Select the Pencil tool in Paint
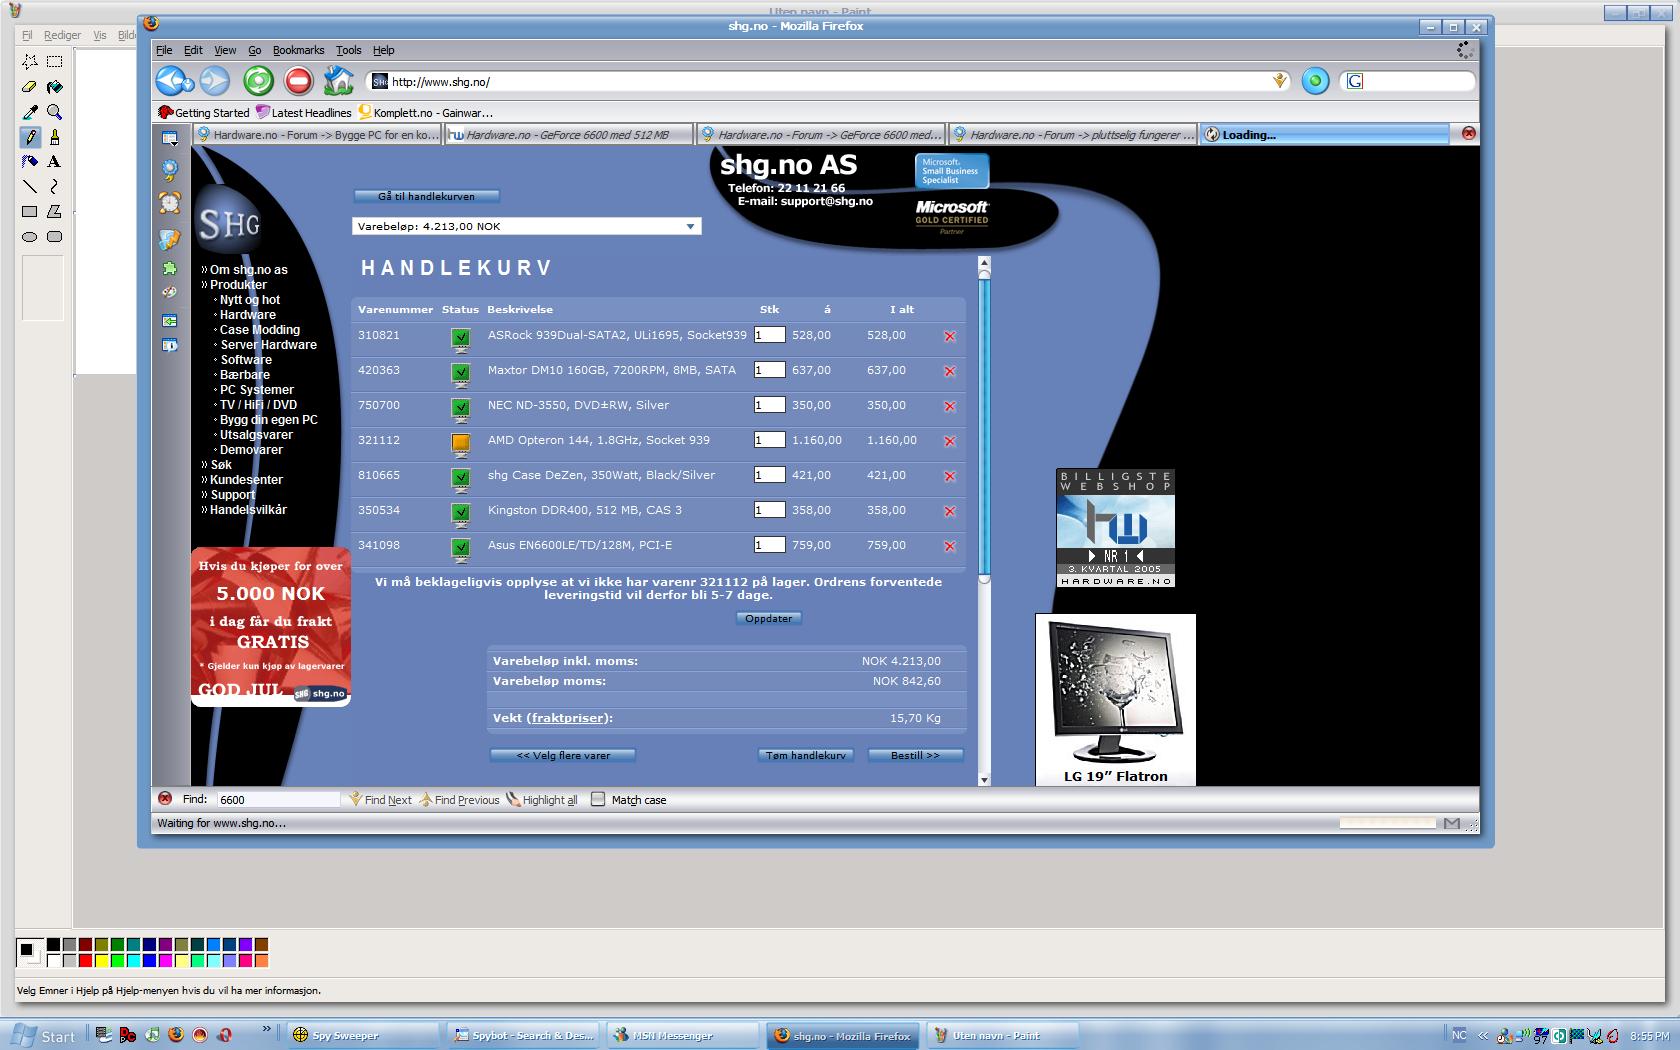The width and height of the screenshot is (1680, 1050). tap(30, 137)
